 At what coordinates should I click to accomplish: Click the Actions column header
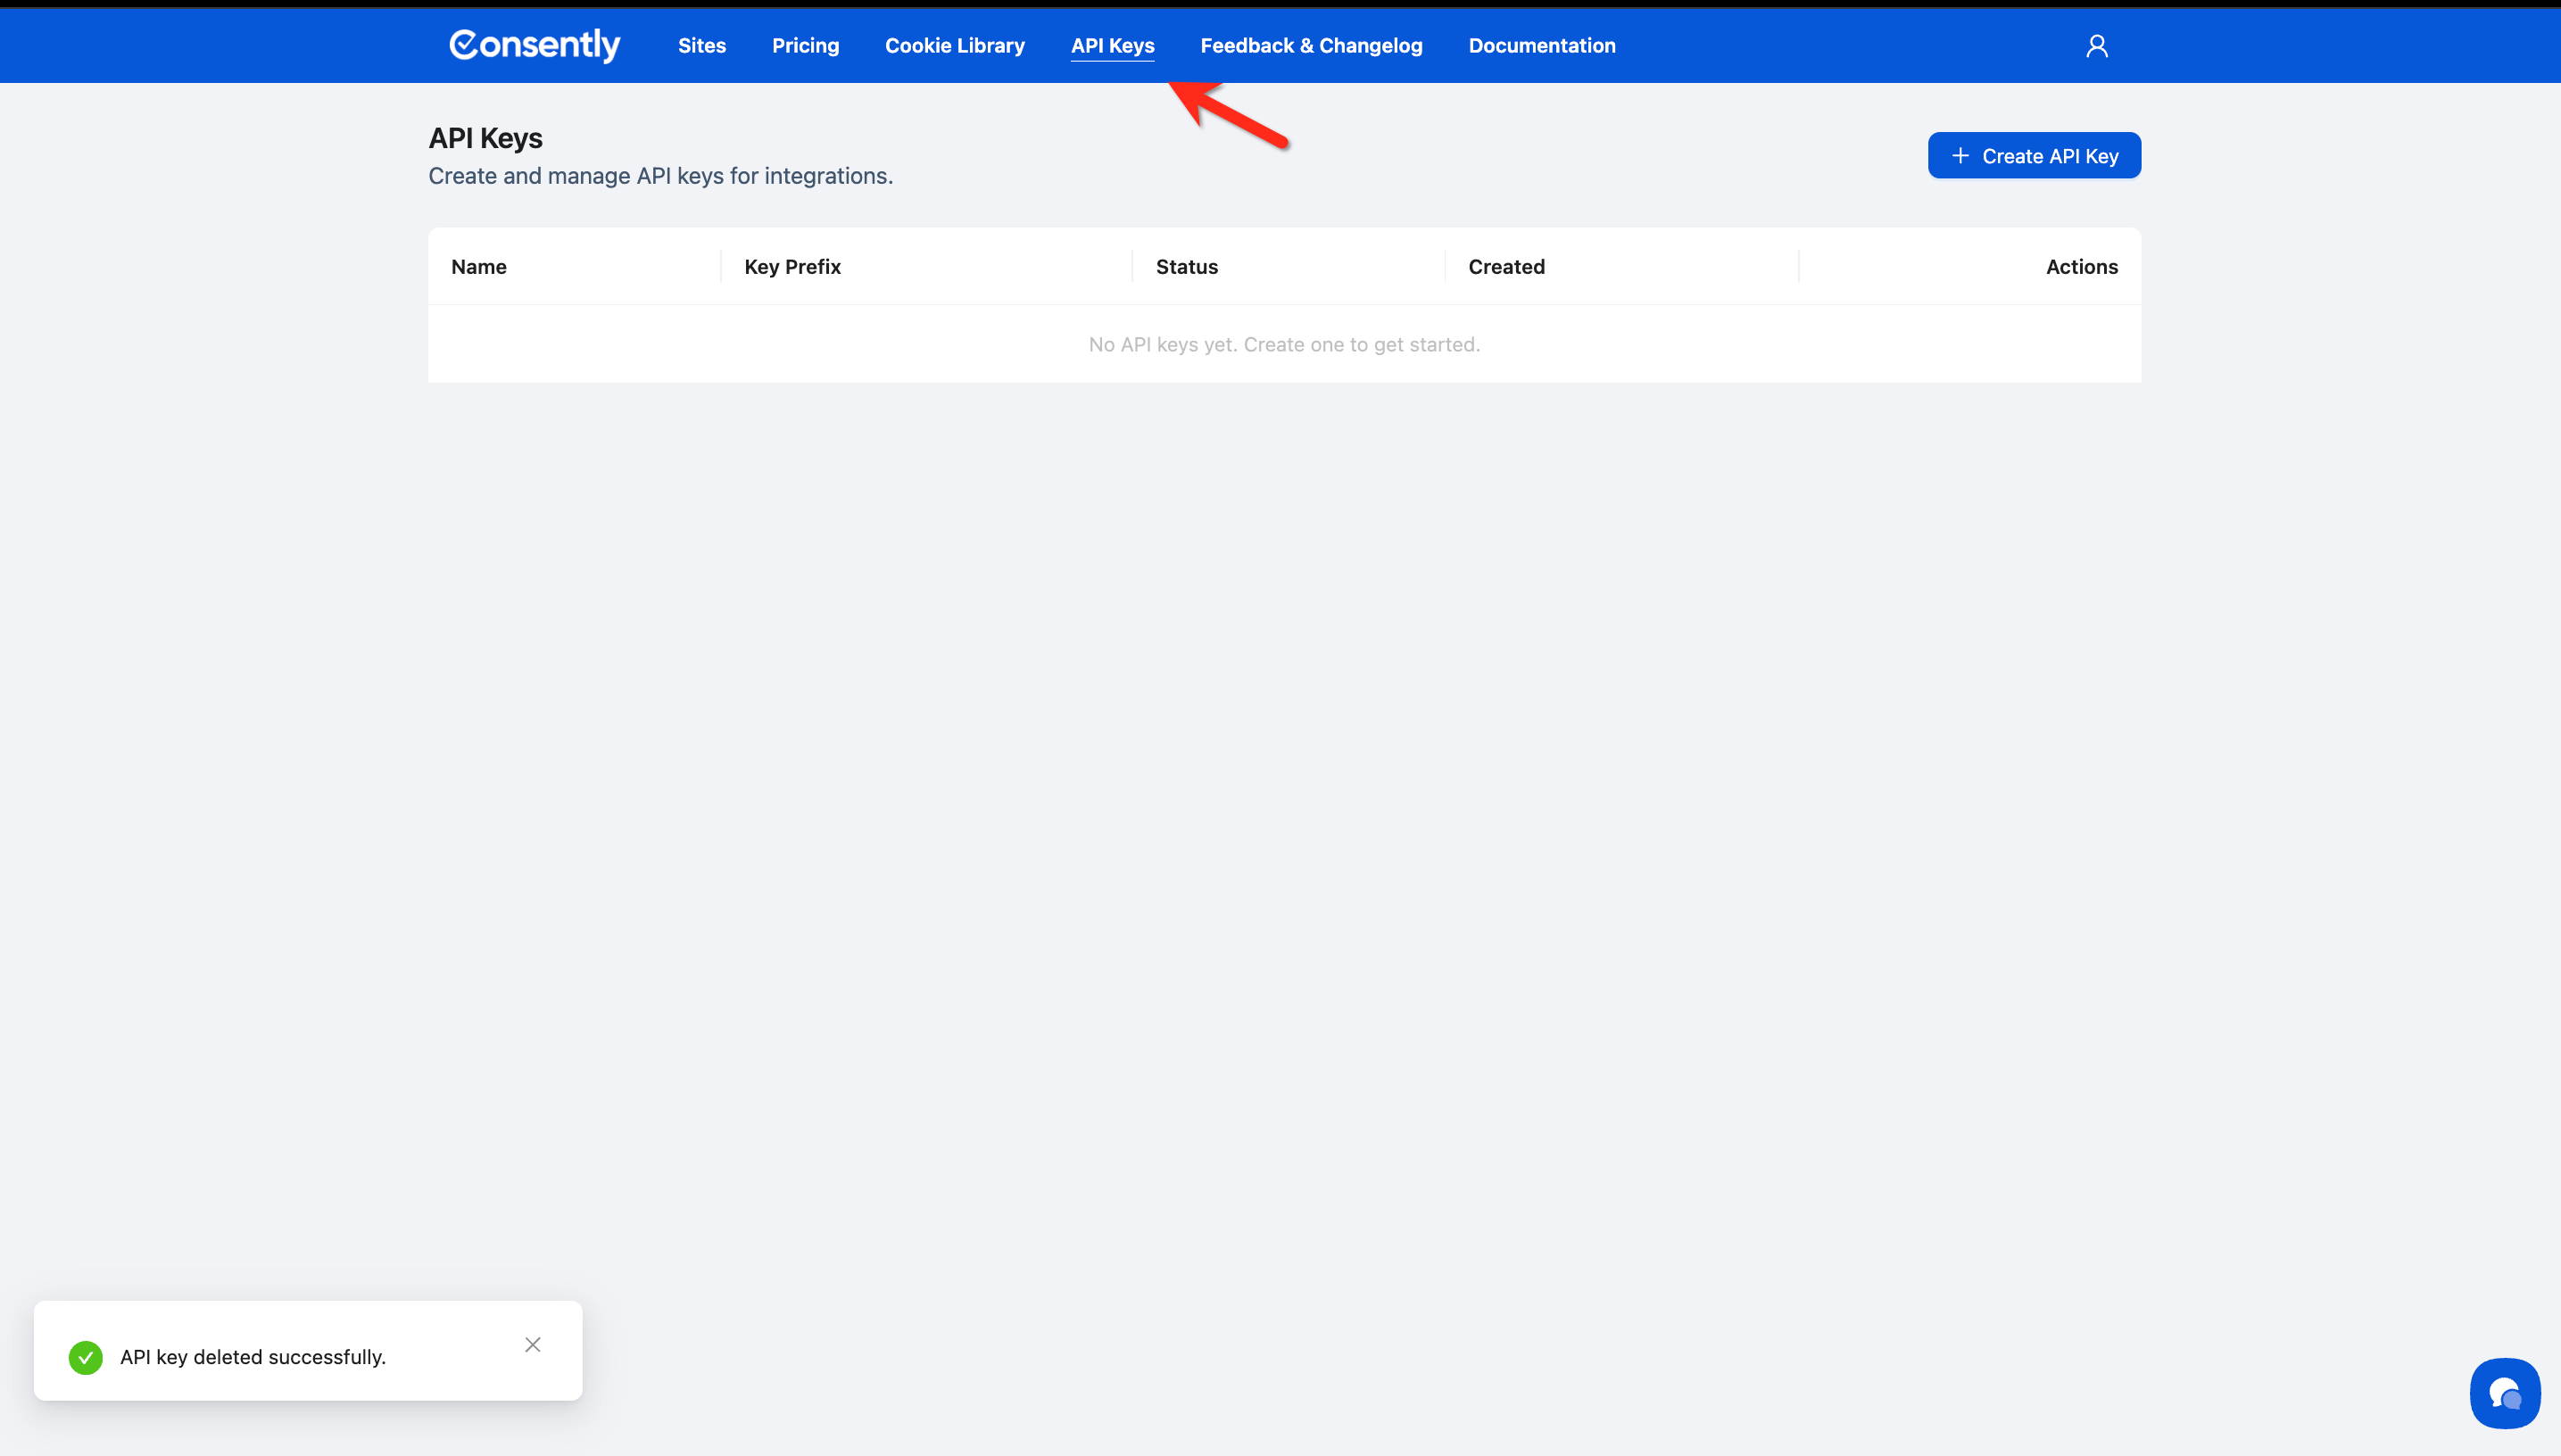[x=2081, y=267]
